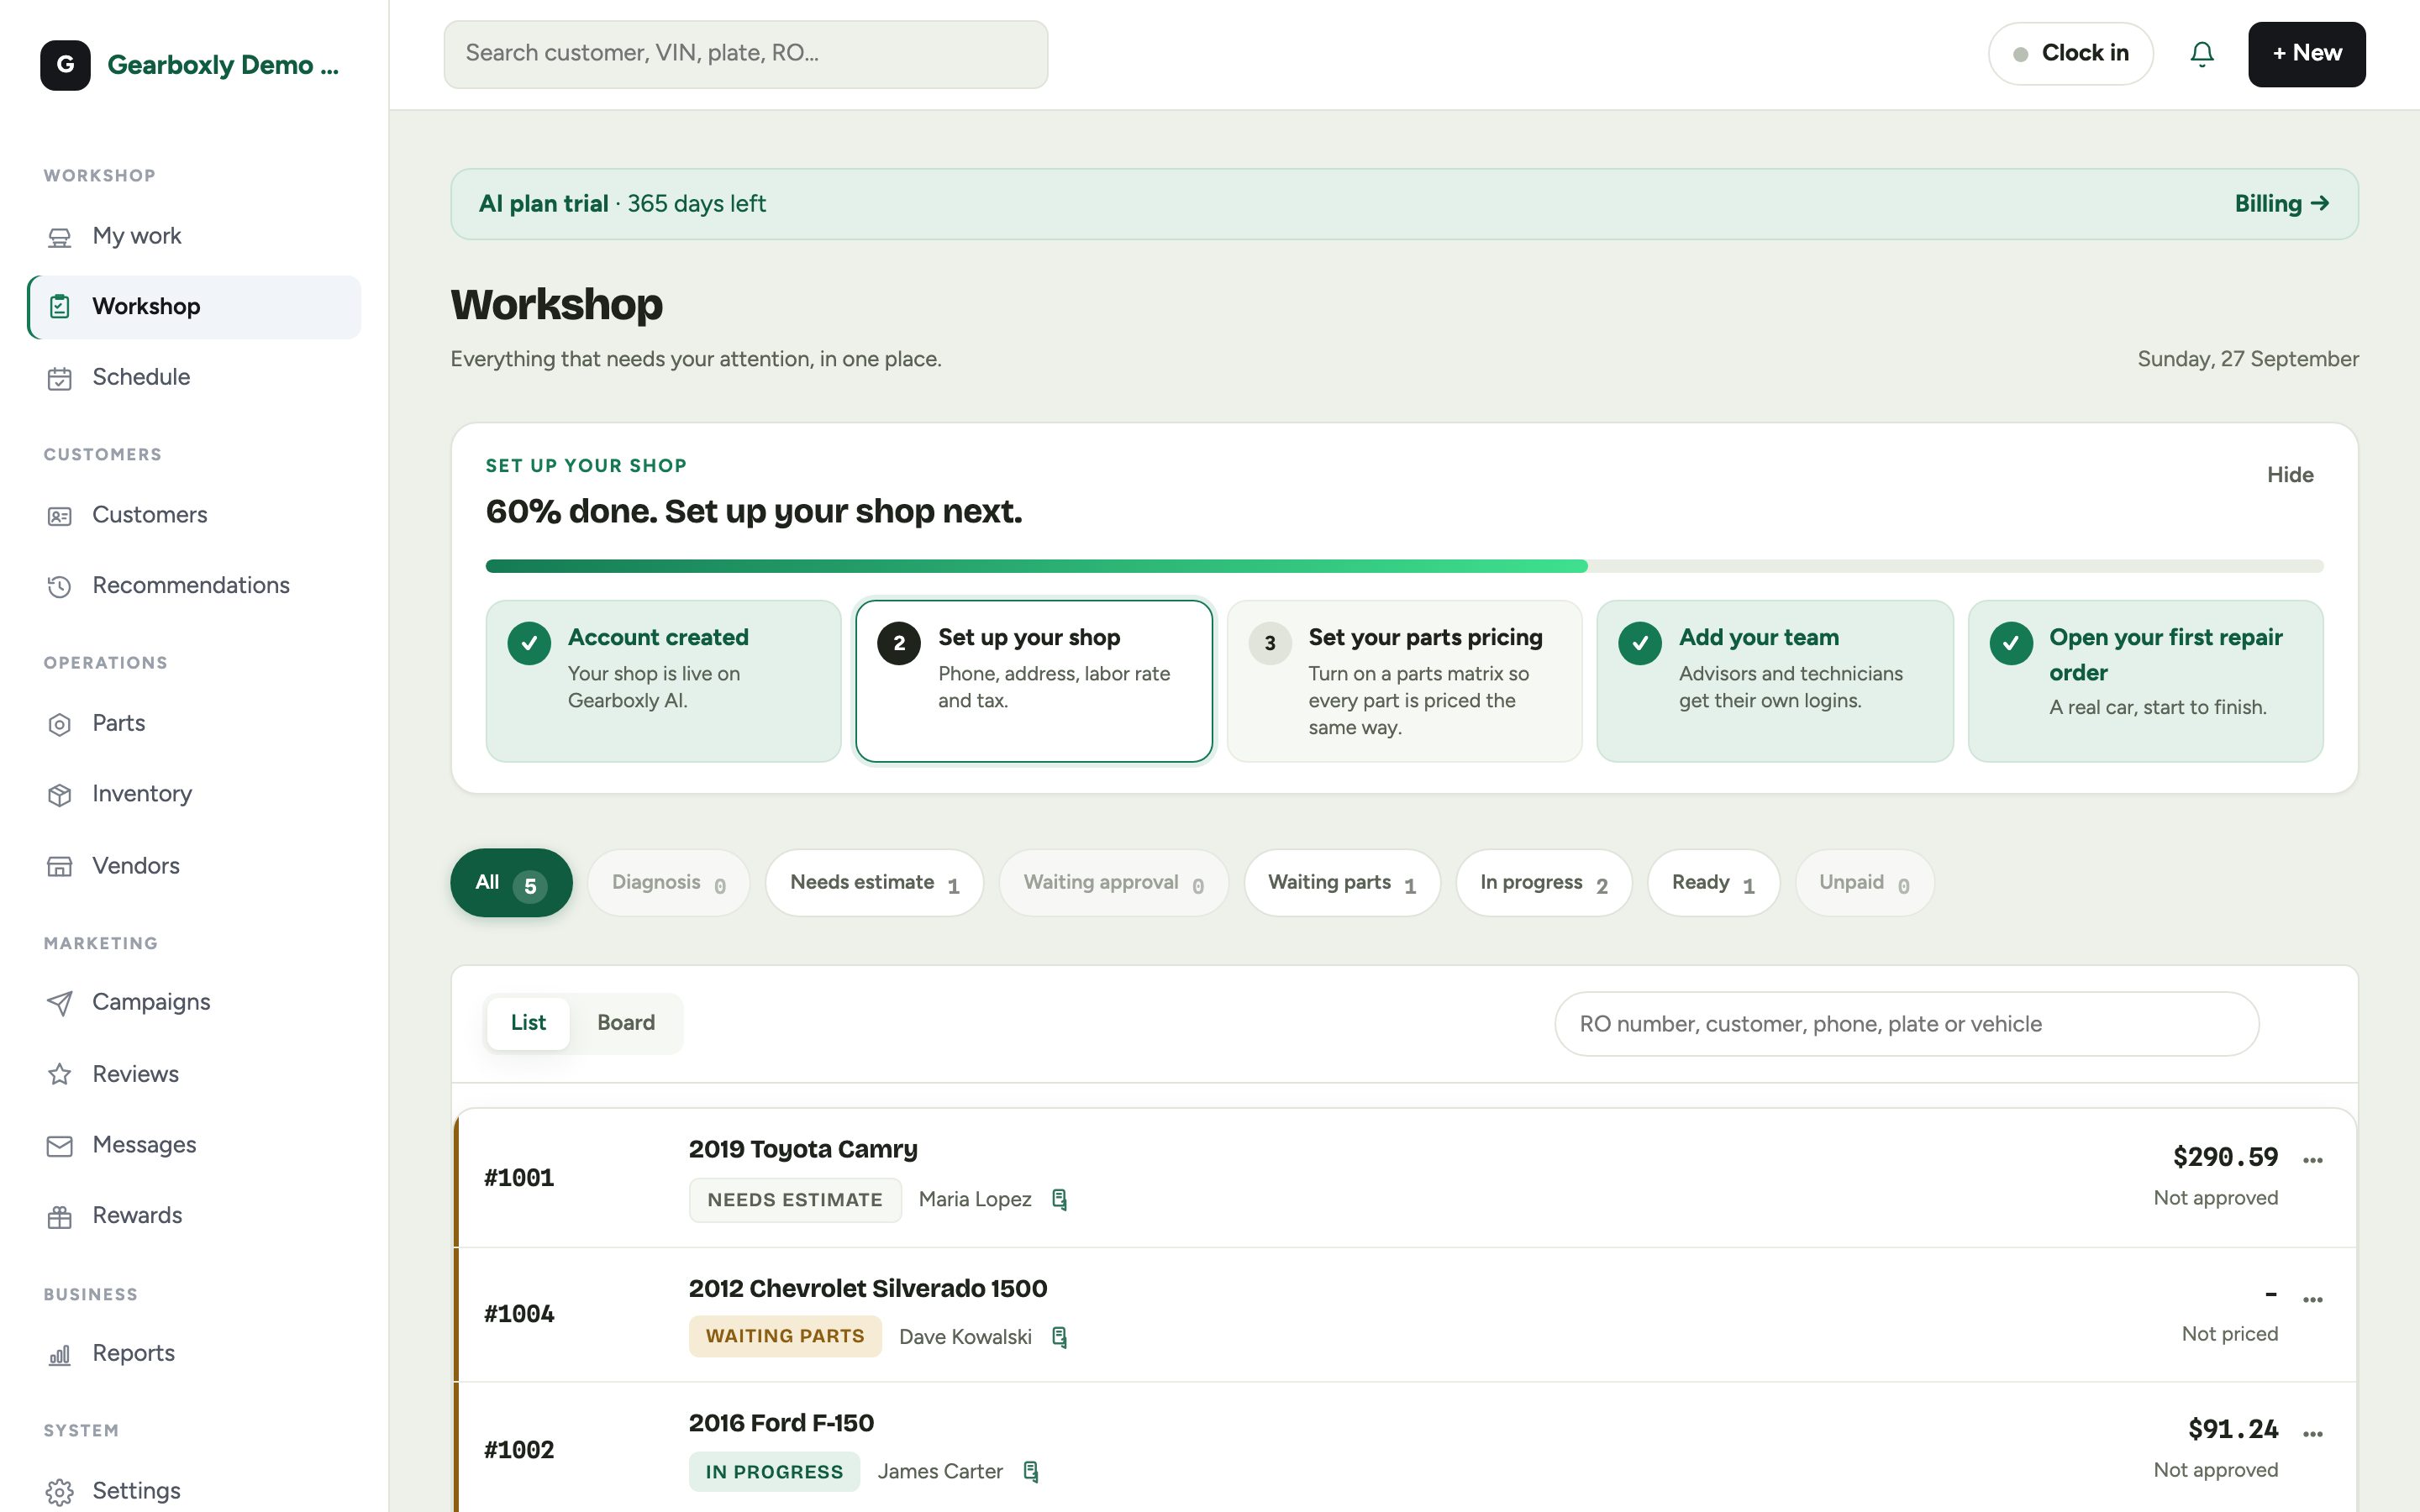This screenshot has height=1512, width=2420.
Task: Open Set your parts pricing step
Action: (1404, 681)
